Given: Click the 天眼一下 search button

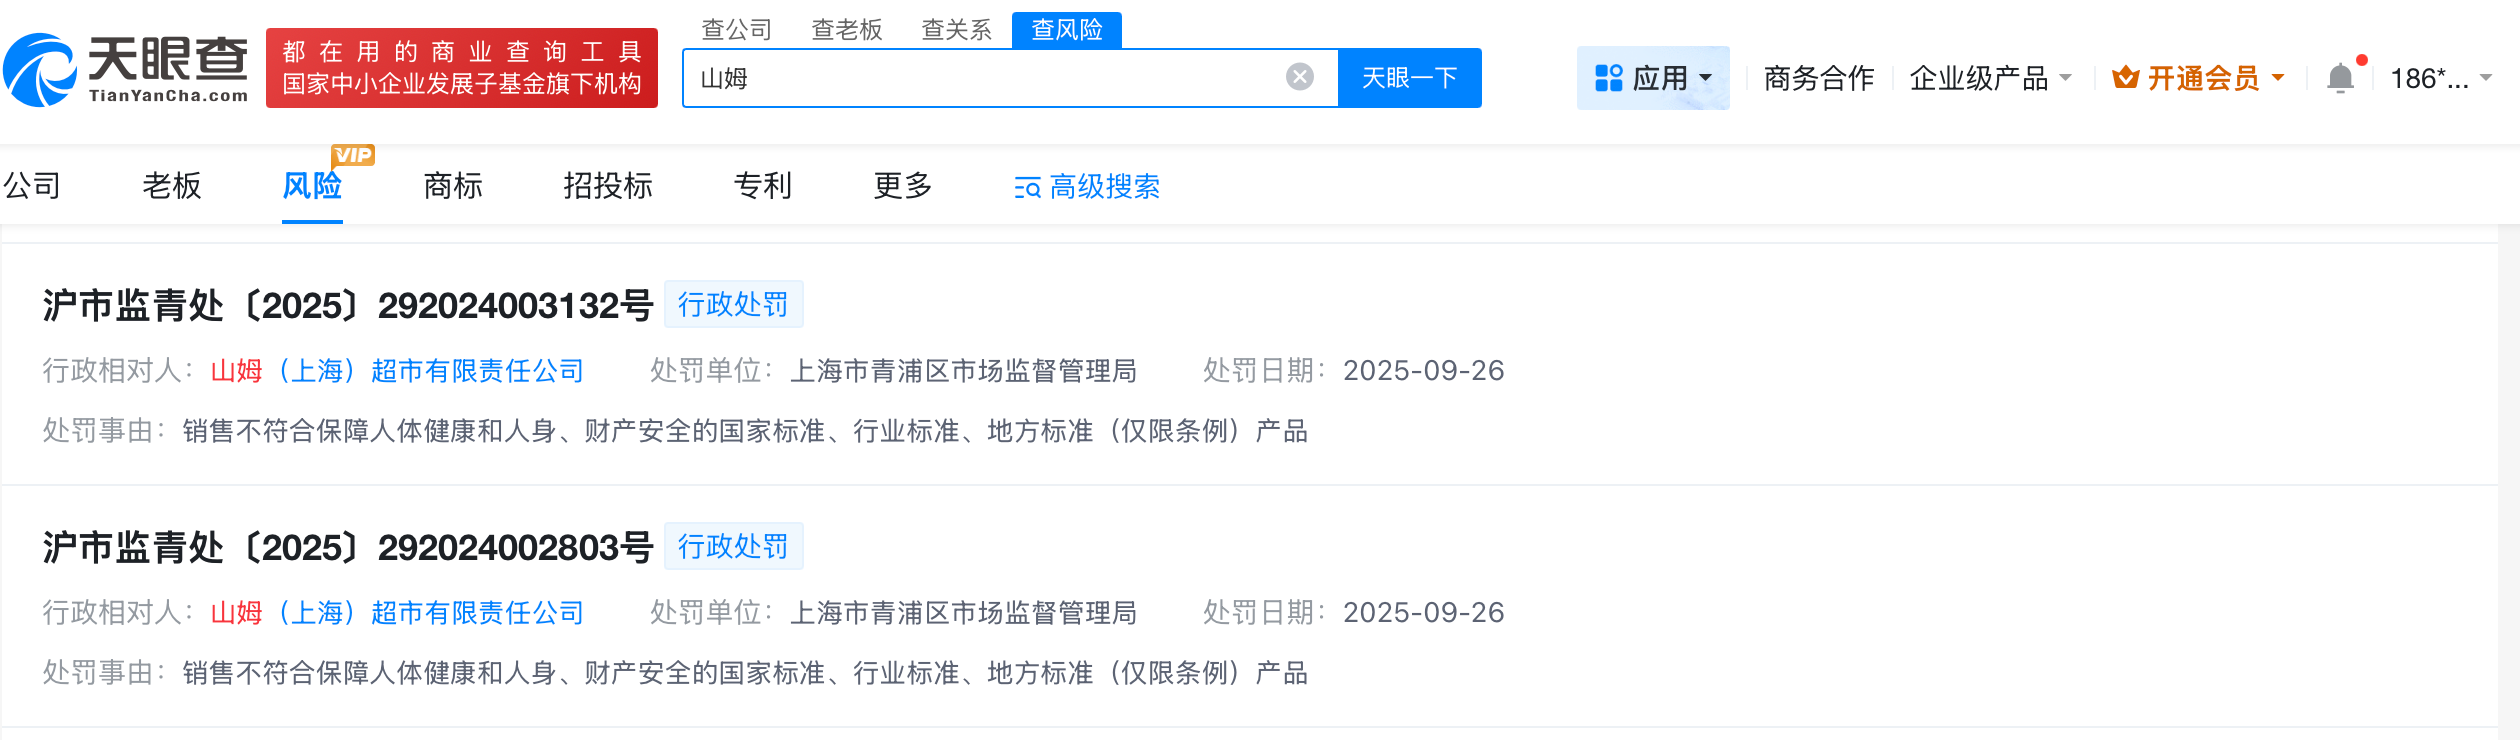Looking at the screenshot, I should pyautogui.click(x=1410, y=78).
